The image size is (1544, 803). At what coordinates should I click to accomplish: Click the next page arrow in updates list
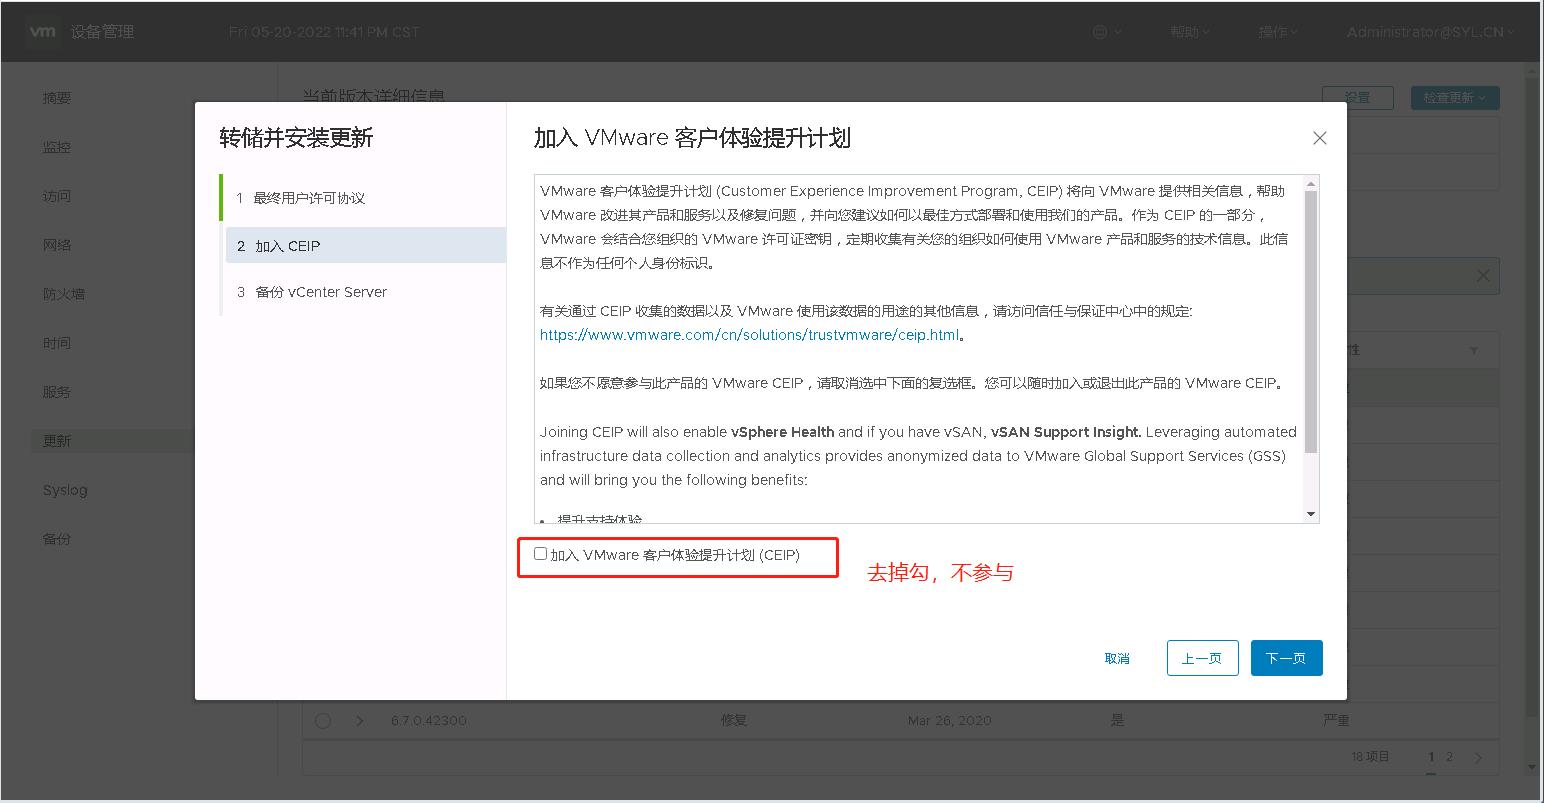pyautogui.click(x=1479, y=757)
